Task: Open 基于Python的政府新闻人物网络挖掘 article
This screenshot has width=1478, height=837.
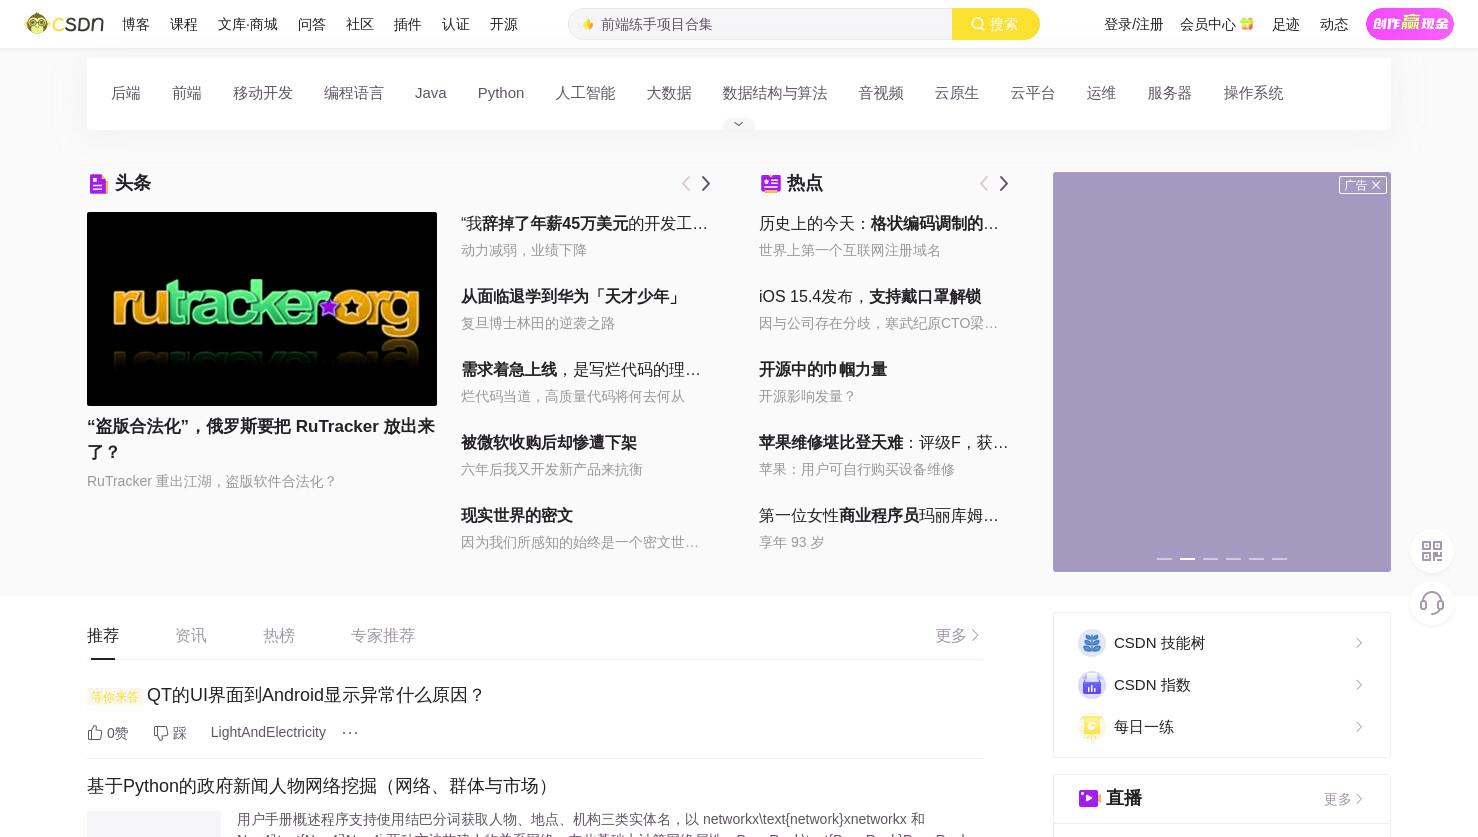Action: pos(321,786)
